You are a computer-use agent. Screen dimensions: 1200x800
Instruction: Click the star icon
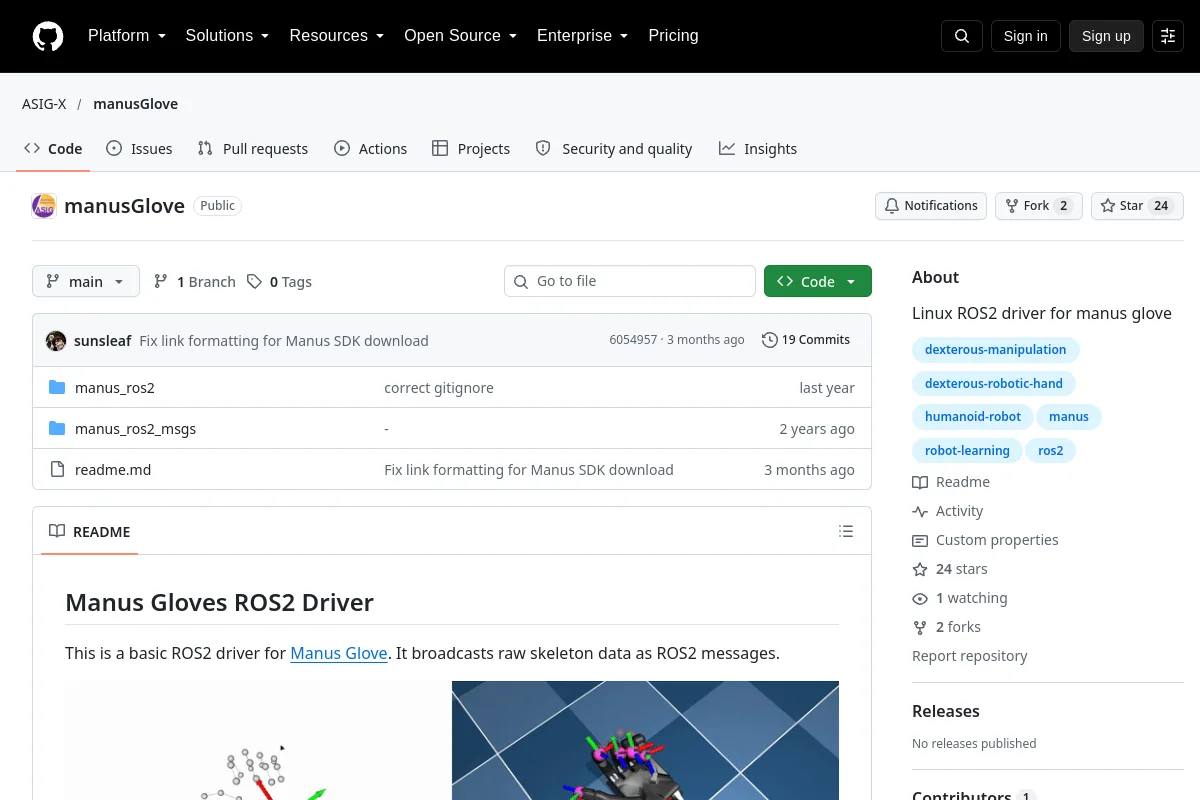pos(1108,206)
